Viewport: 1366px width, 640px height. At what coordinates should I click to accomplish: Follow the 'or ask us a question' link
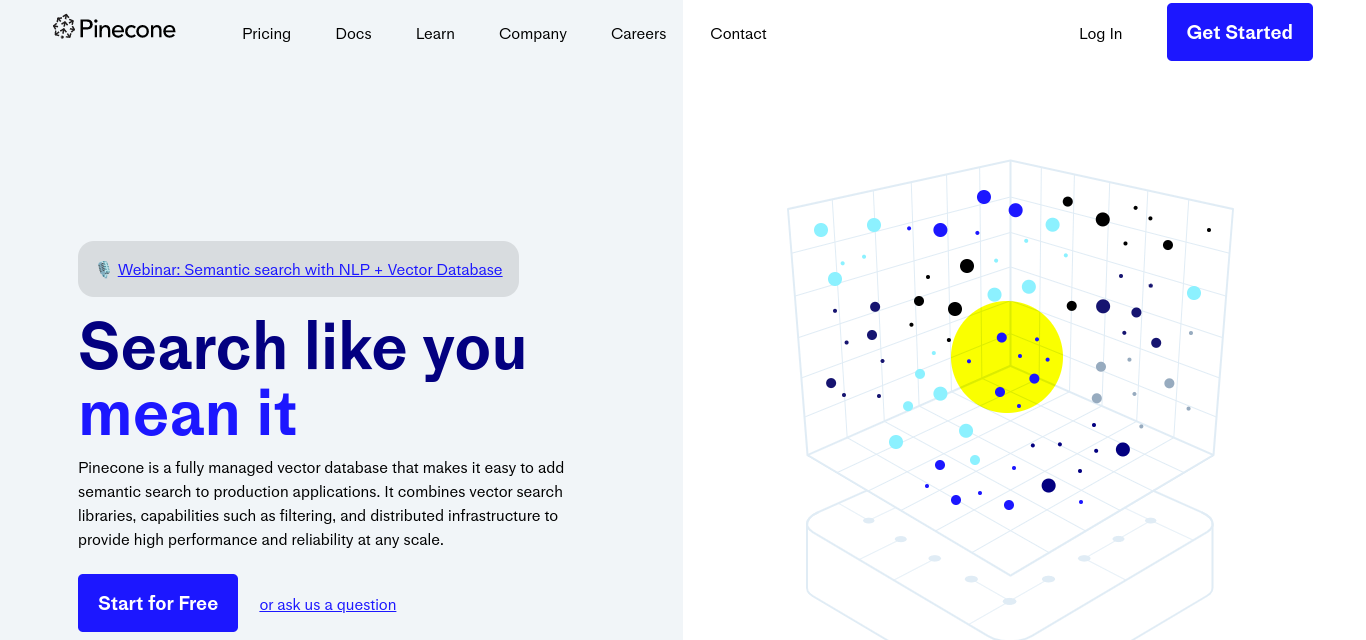pyautogui.click(x=328, y=605)
